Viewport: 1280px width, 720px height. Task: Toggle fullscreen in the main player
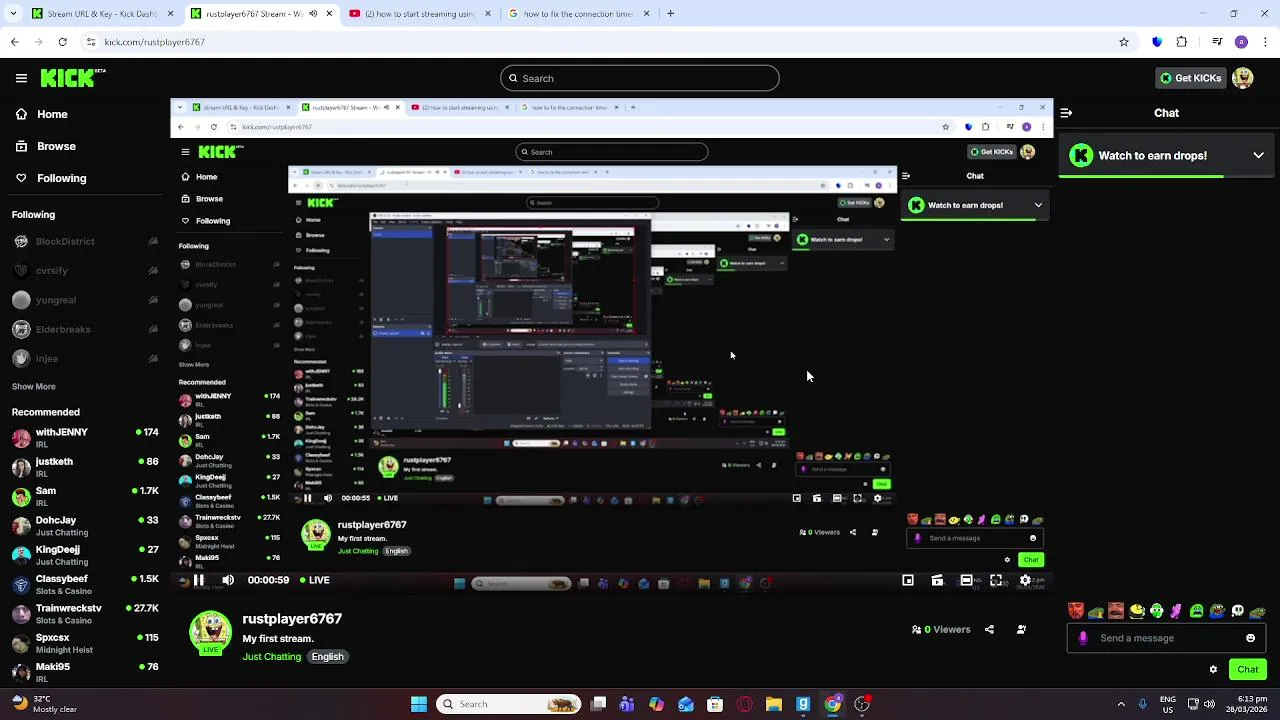coord(996,580)
